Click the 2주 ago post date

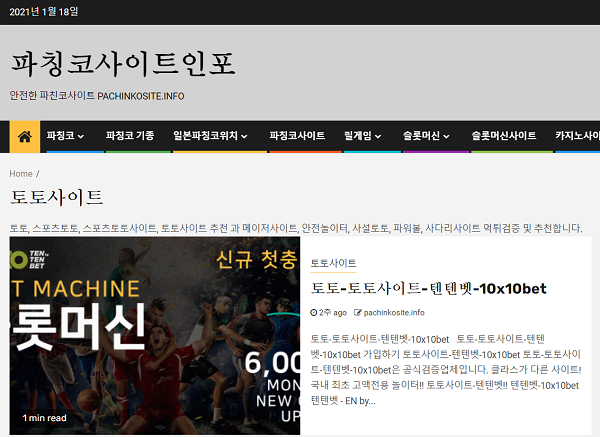coord(333,313)
